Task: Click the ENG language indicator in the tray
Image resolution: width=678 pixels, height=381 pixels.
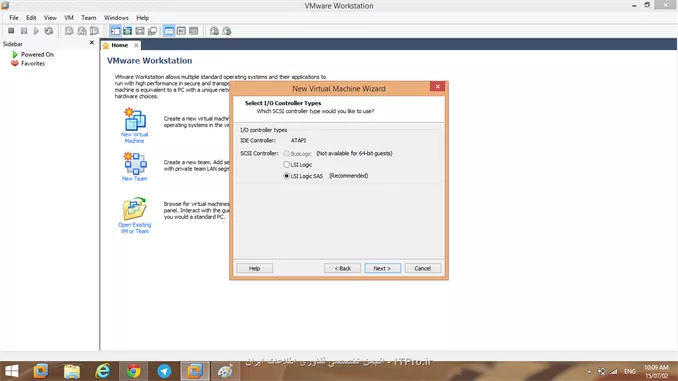Action: (630, 371)
